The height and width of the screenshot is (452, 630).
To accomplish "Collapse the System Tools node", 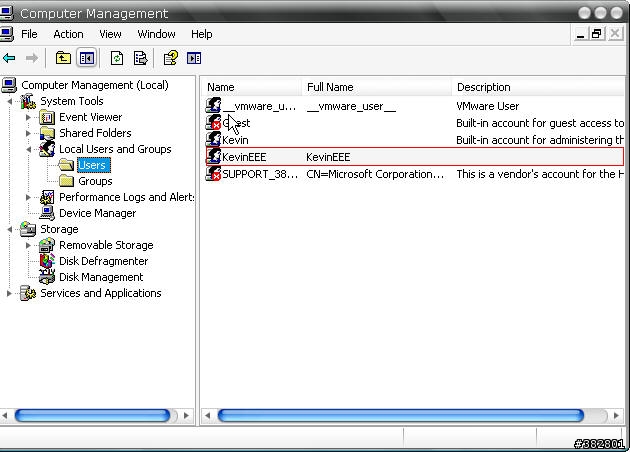I will (x=10, y=101).
